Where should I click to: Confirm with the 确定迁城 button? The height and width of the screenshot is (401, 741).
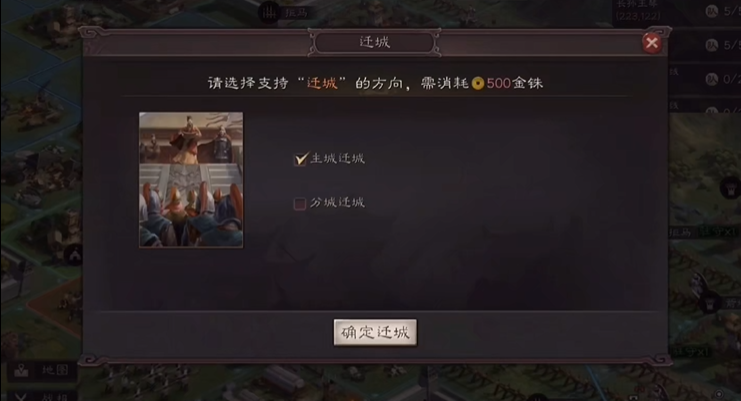coord(375,333)
